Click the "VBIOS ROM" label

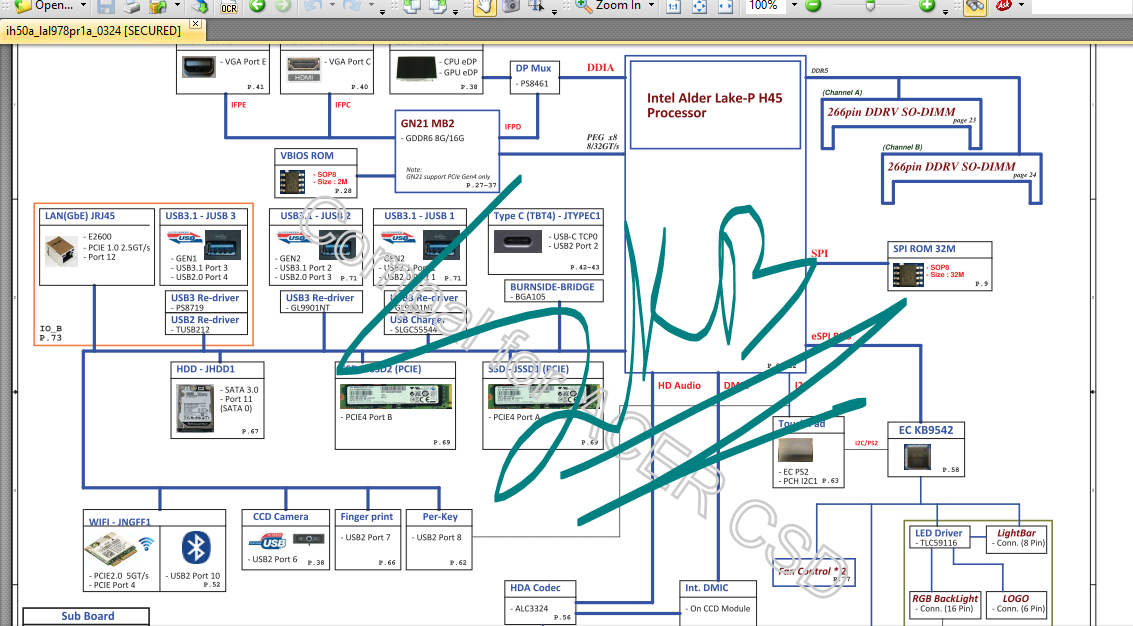pos(307,155)
